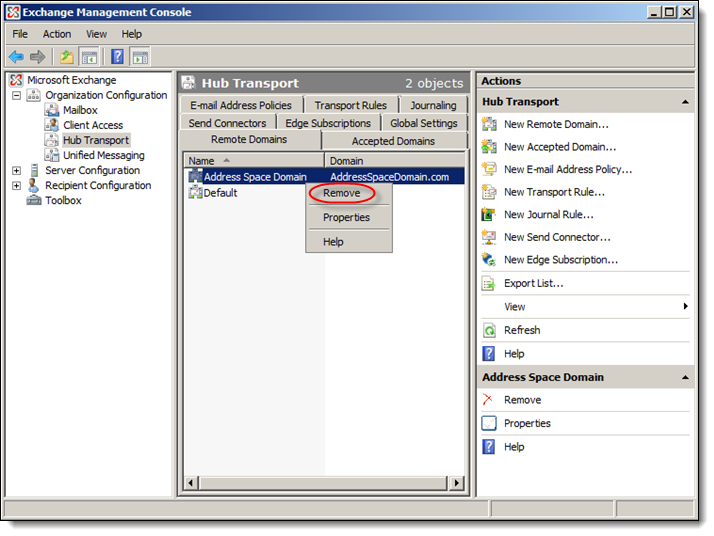The width and height of the screenshot is (714, 536).
Task: Select Hub Transport in the console tree
Action: [96, 140]
